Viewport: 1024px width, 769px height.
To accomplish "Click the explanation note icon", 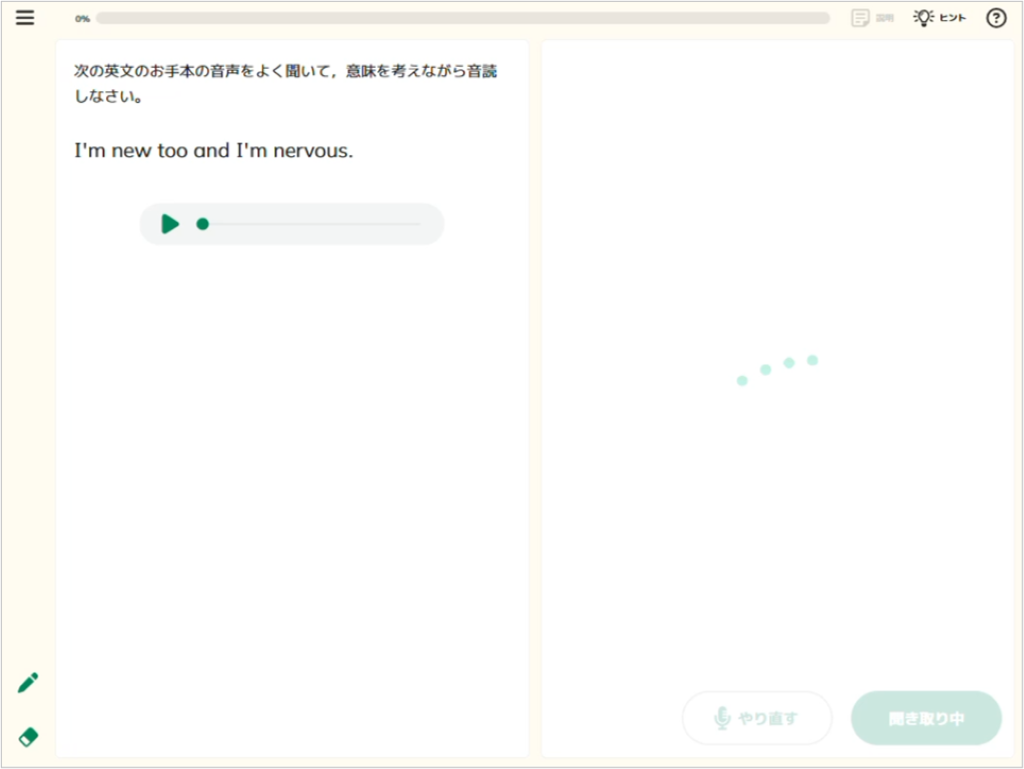I will point(860,18).
